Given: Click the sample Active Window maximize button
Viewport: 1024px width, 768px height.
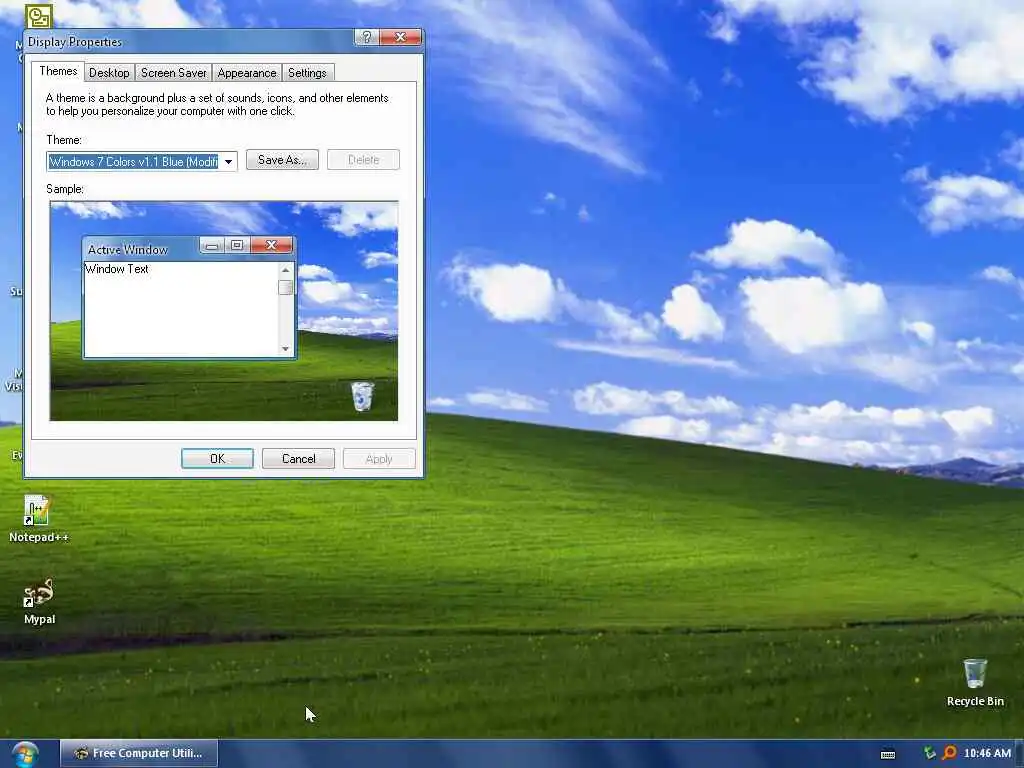Looking at the screenshot, I should [x=237, y=245].
